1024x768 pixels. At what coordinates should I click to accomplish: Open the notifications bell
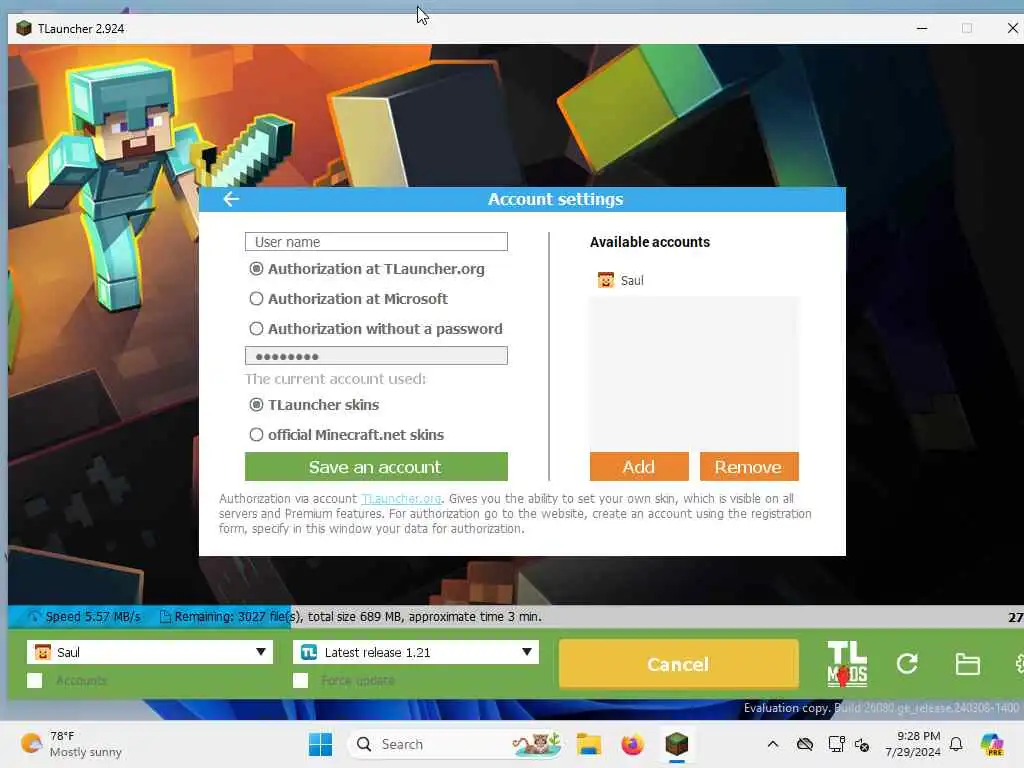tap(956, 744)
